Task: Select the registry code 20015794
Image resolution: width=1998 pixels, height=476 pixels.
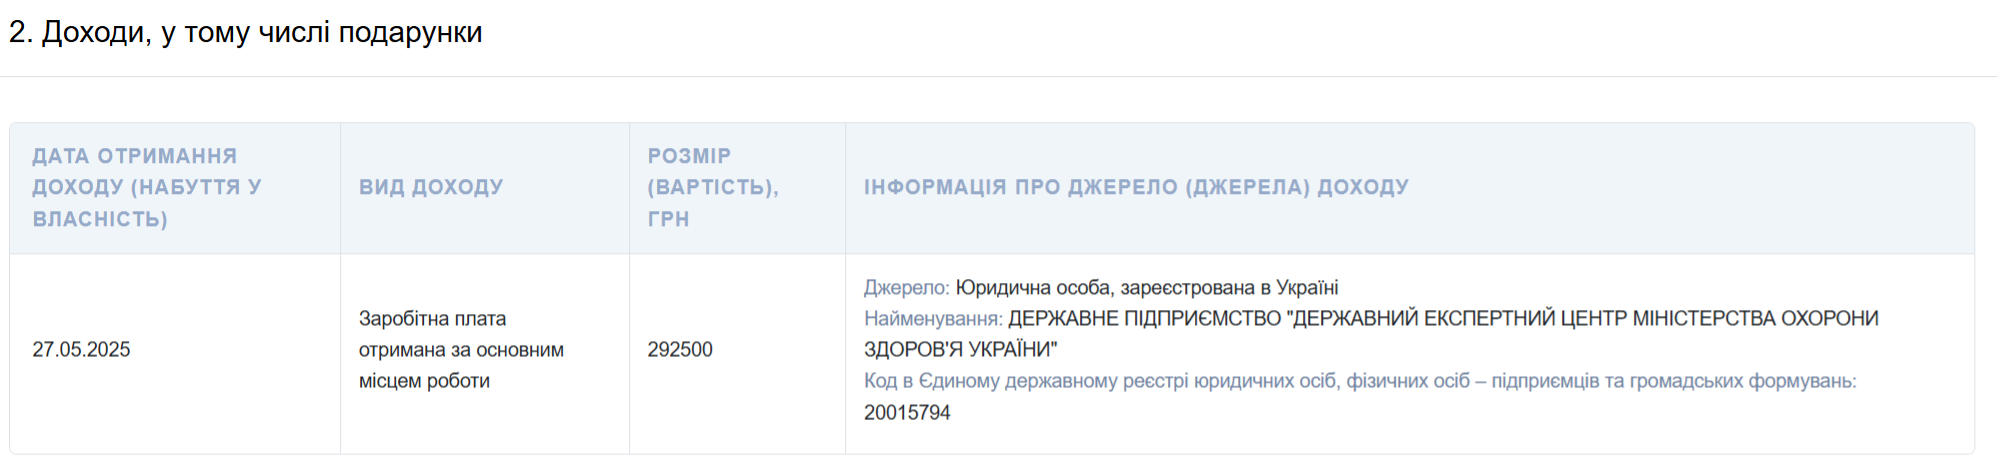Action: [x=907, y=412]
